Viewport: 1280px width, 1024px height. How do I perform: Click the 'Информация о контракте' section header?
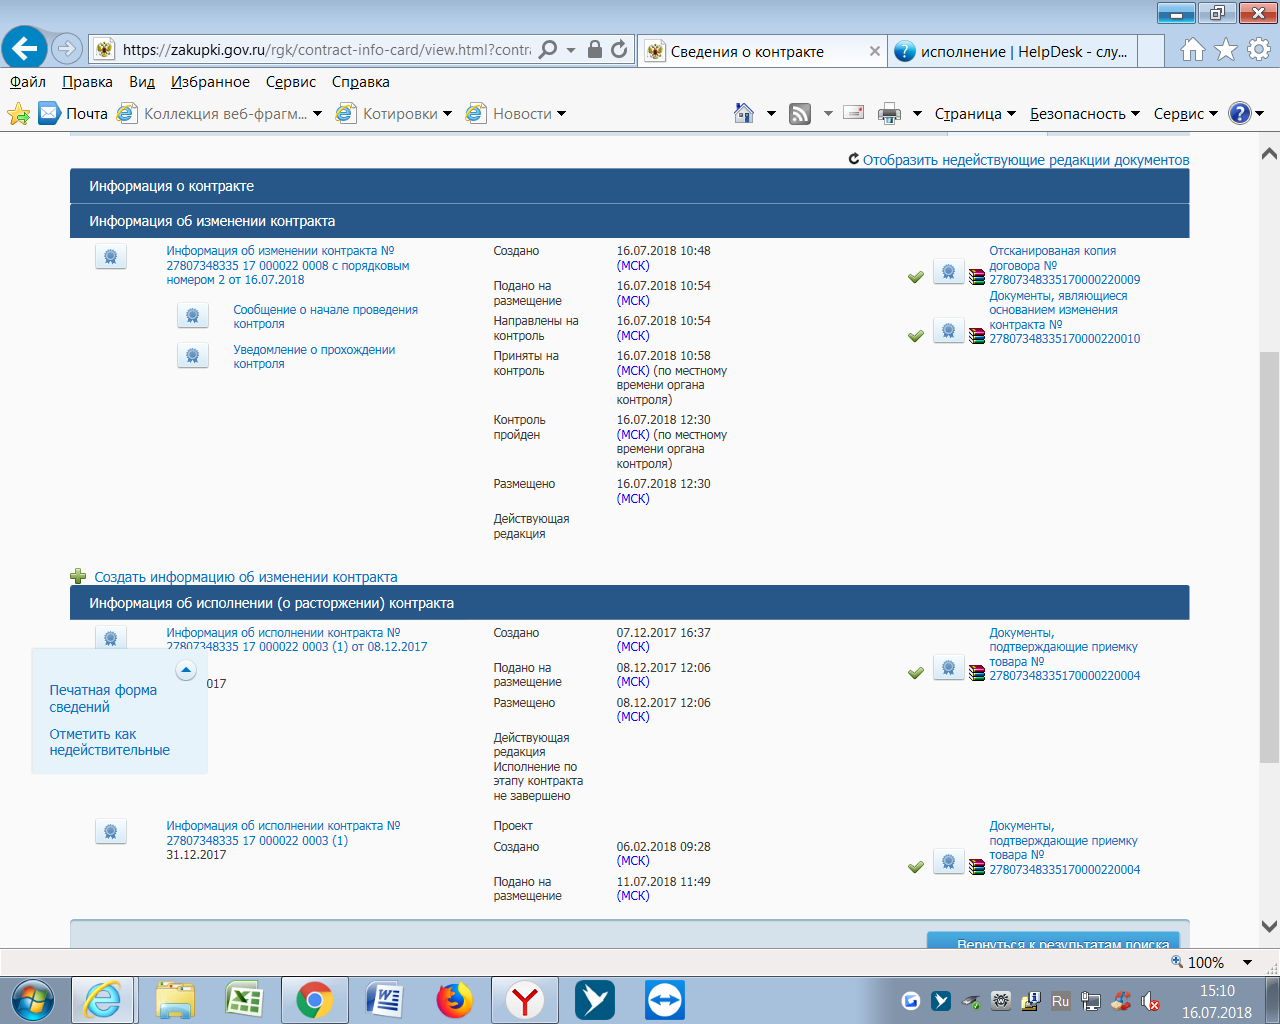629,186
